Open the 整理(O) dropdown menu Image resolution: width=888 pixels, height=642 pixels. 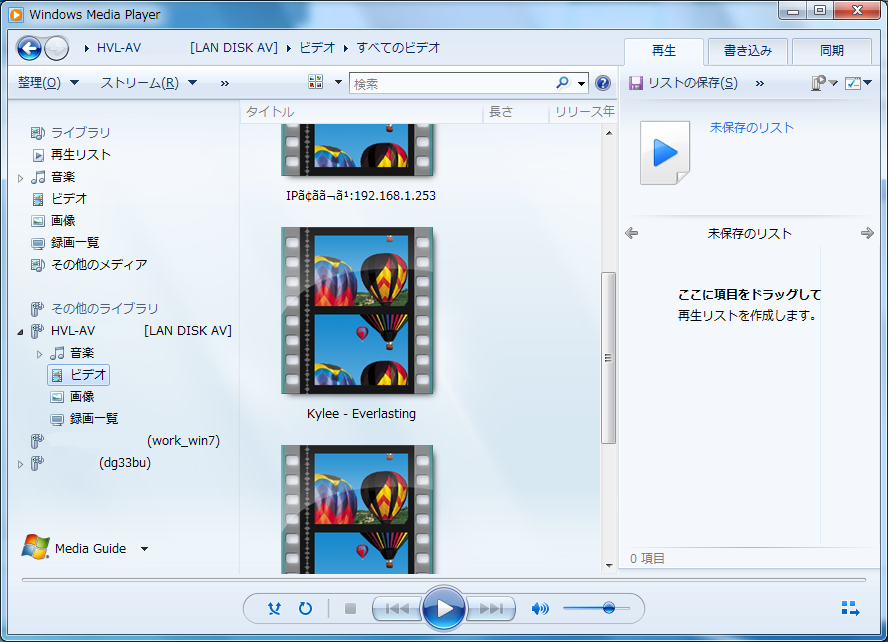pos(48,83)
